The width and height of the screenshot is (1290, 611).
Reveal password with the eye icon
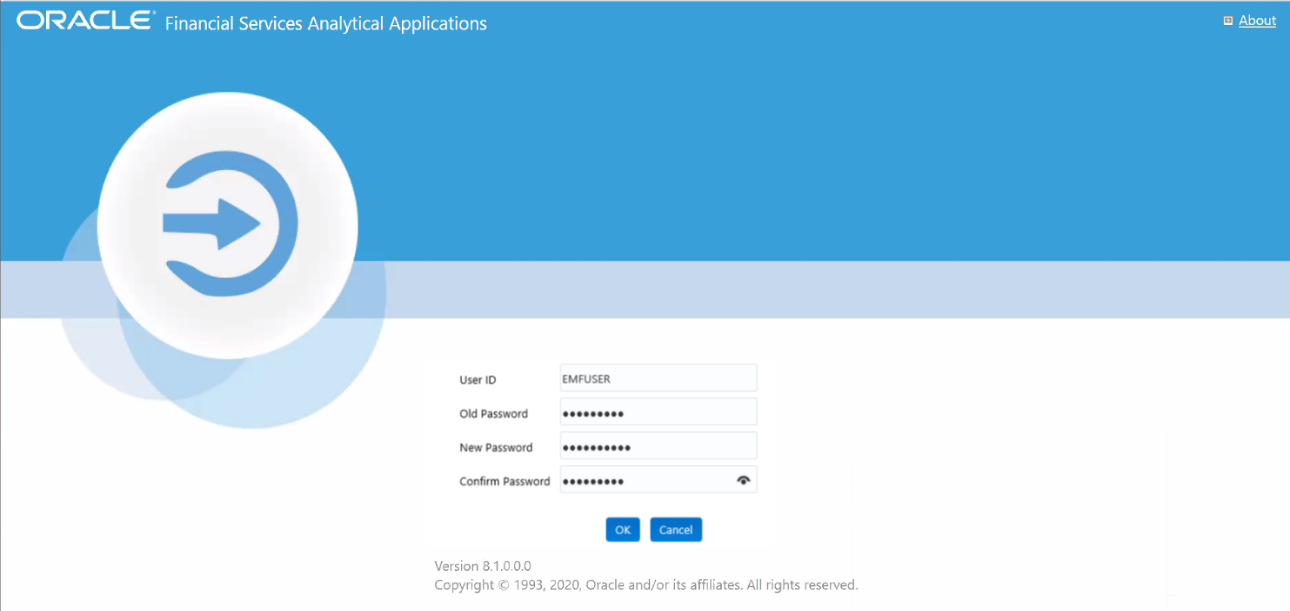coord(743,480)
